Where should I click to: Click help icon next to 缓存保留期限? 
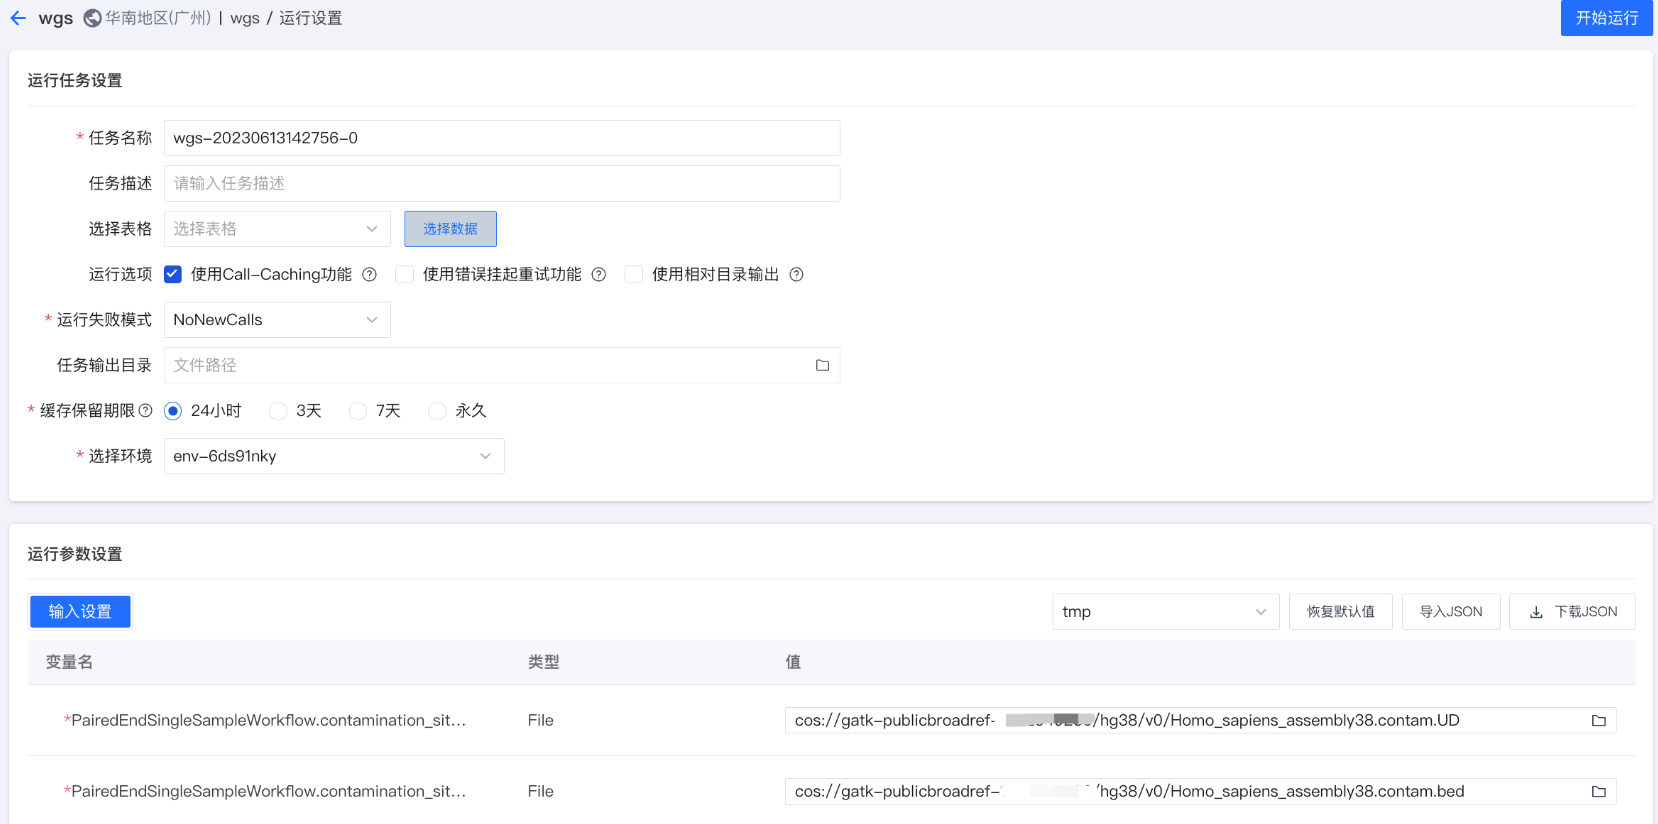click(146, 411)
